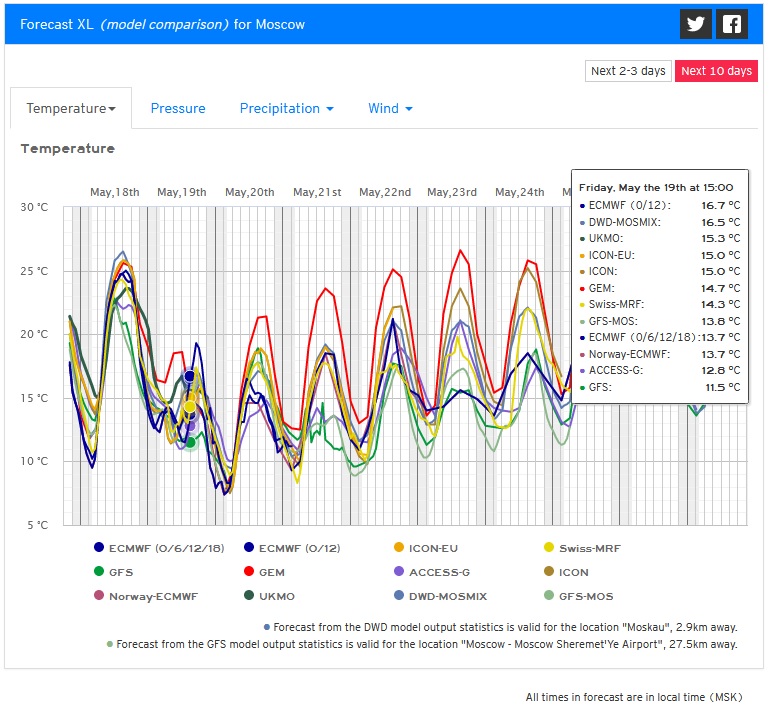Click the Norway-ECMWF legend dot
769x716 pixels.
click(98, 596)
